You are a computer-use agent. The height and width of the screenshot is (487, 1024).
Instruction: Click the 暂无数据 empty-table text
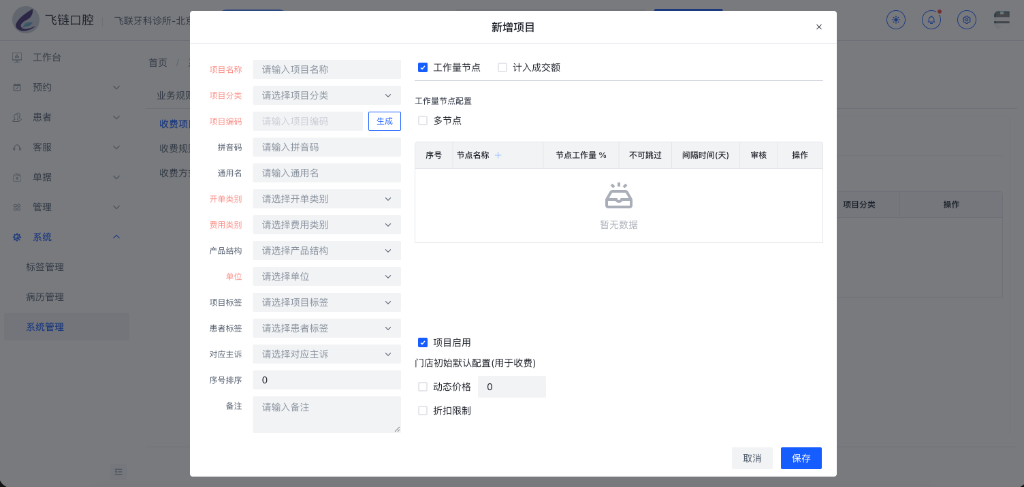(618, 225)
